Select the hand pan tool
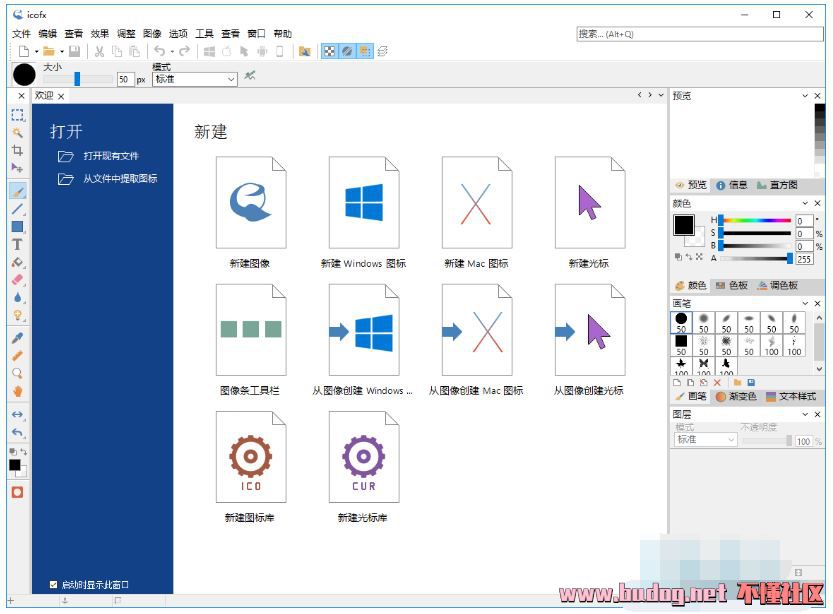The width and height of the screenshot is (833, 614). pyautogui.click(x=18, y=391)
